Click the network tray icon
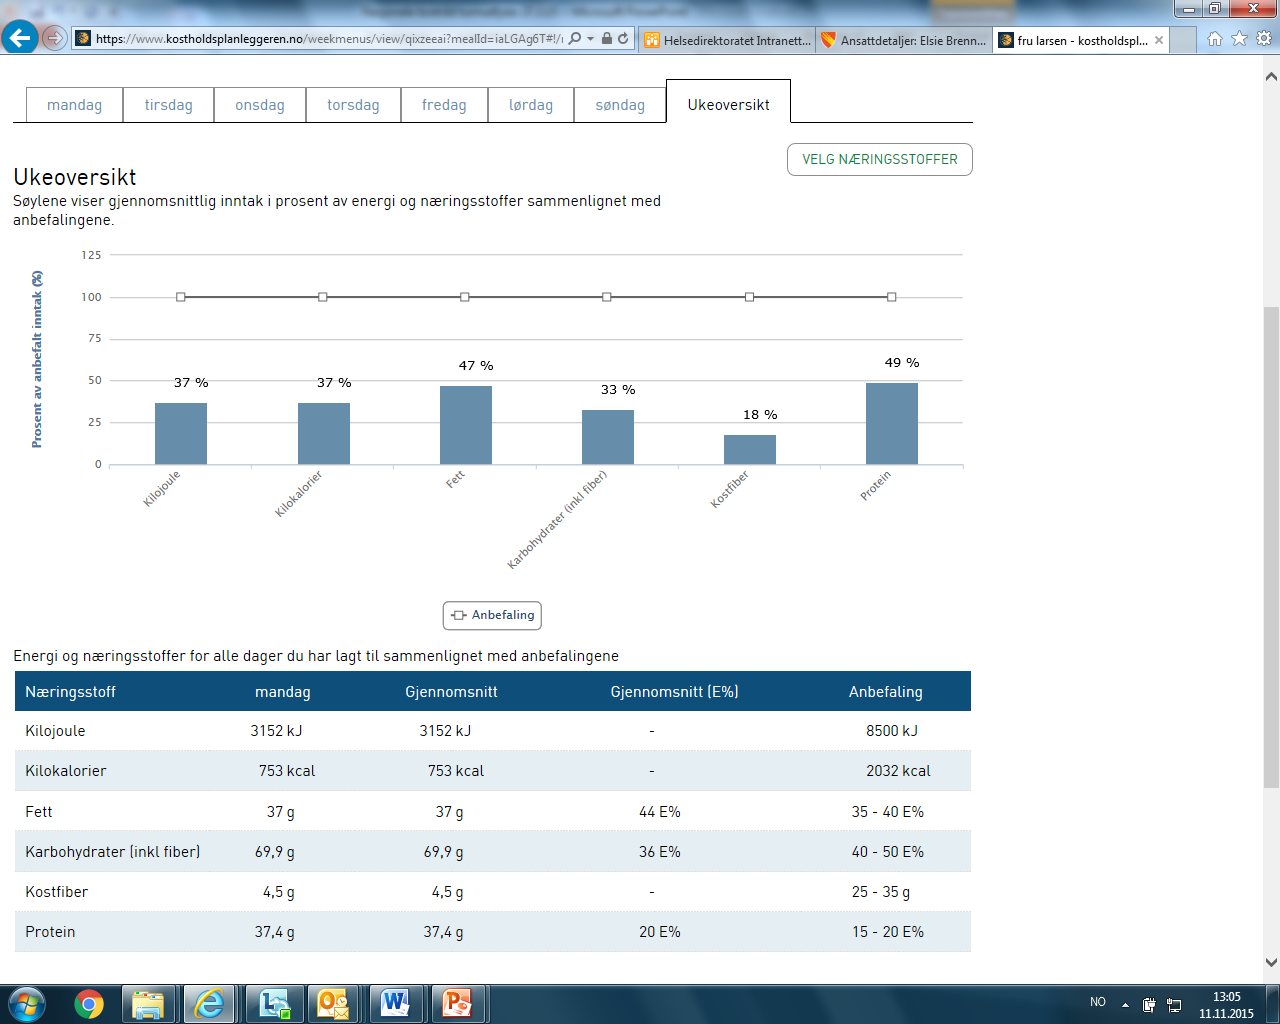 point(1174,1004)
